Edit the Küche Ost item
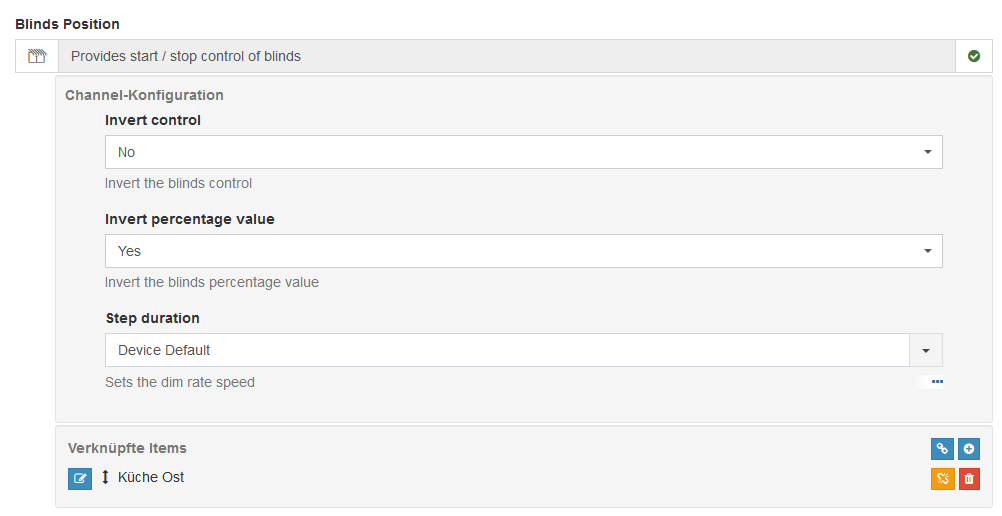The width and height of the screenshot is (1002, 516). [80, 479]
